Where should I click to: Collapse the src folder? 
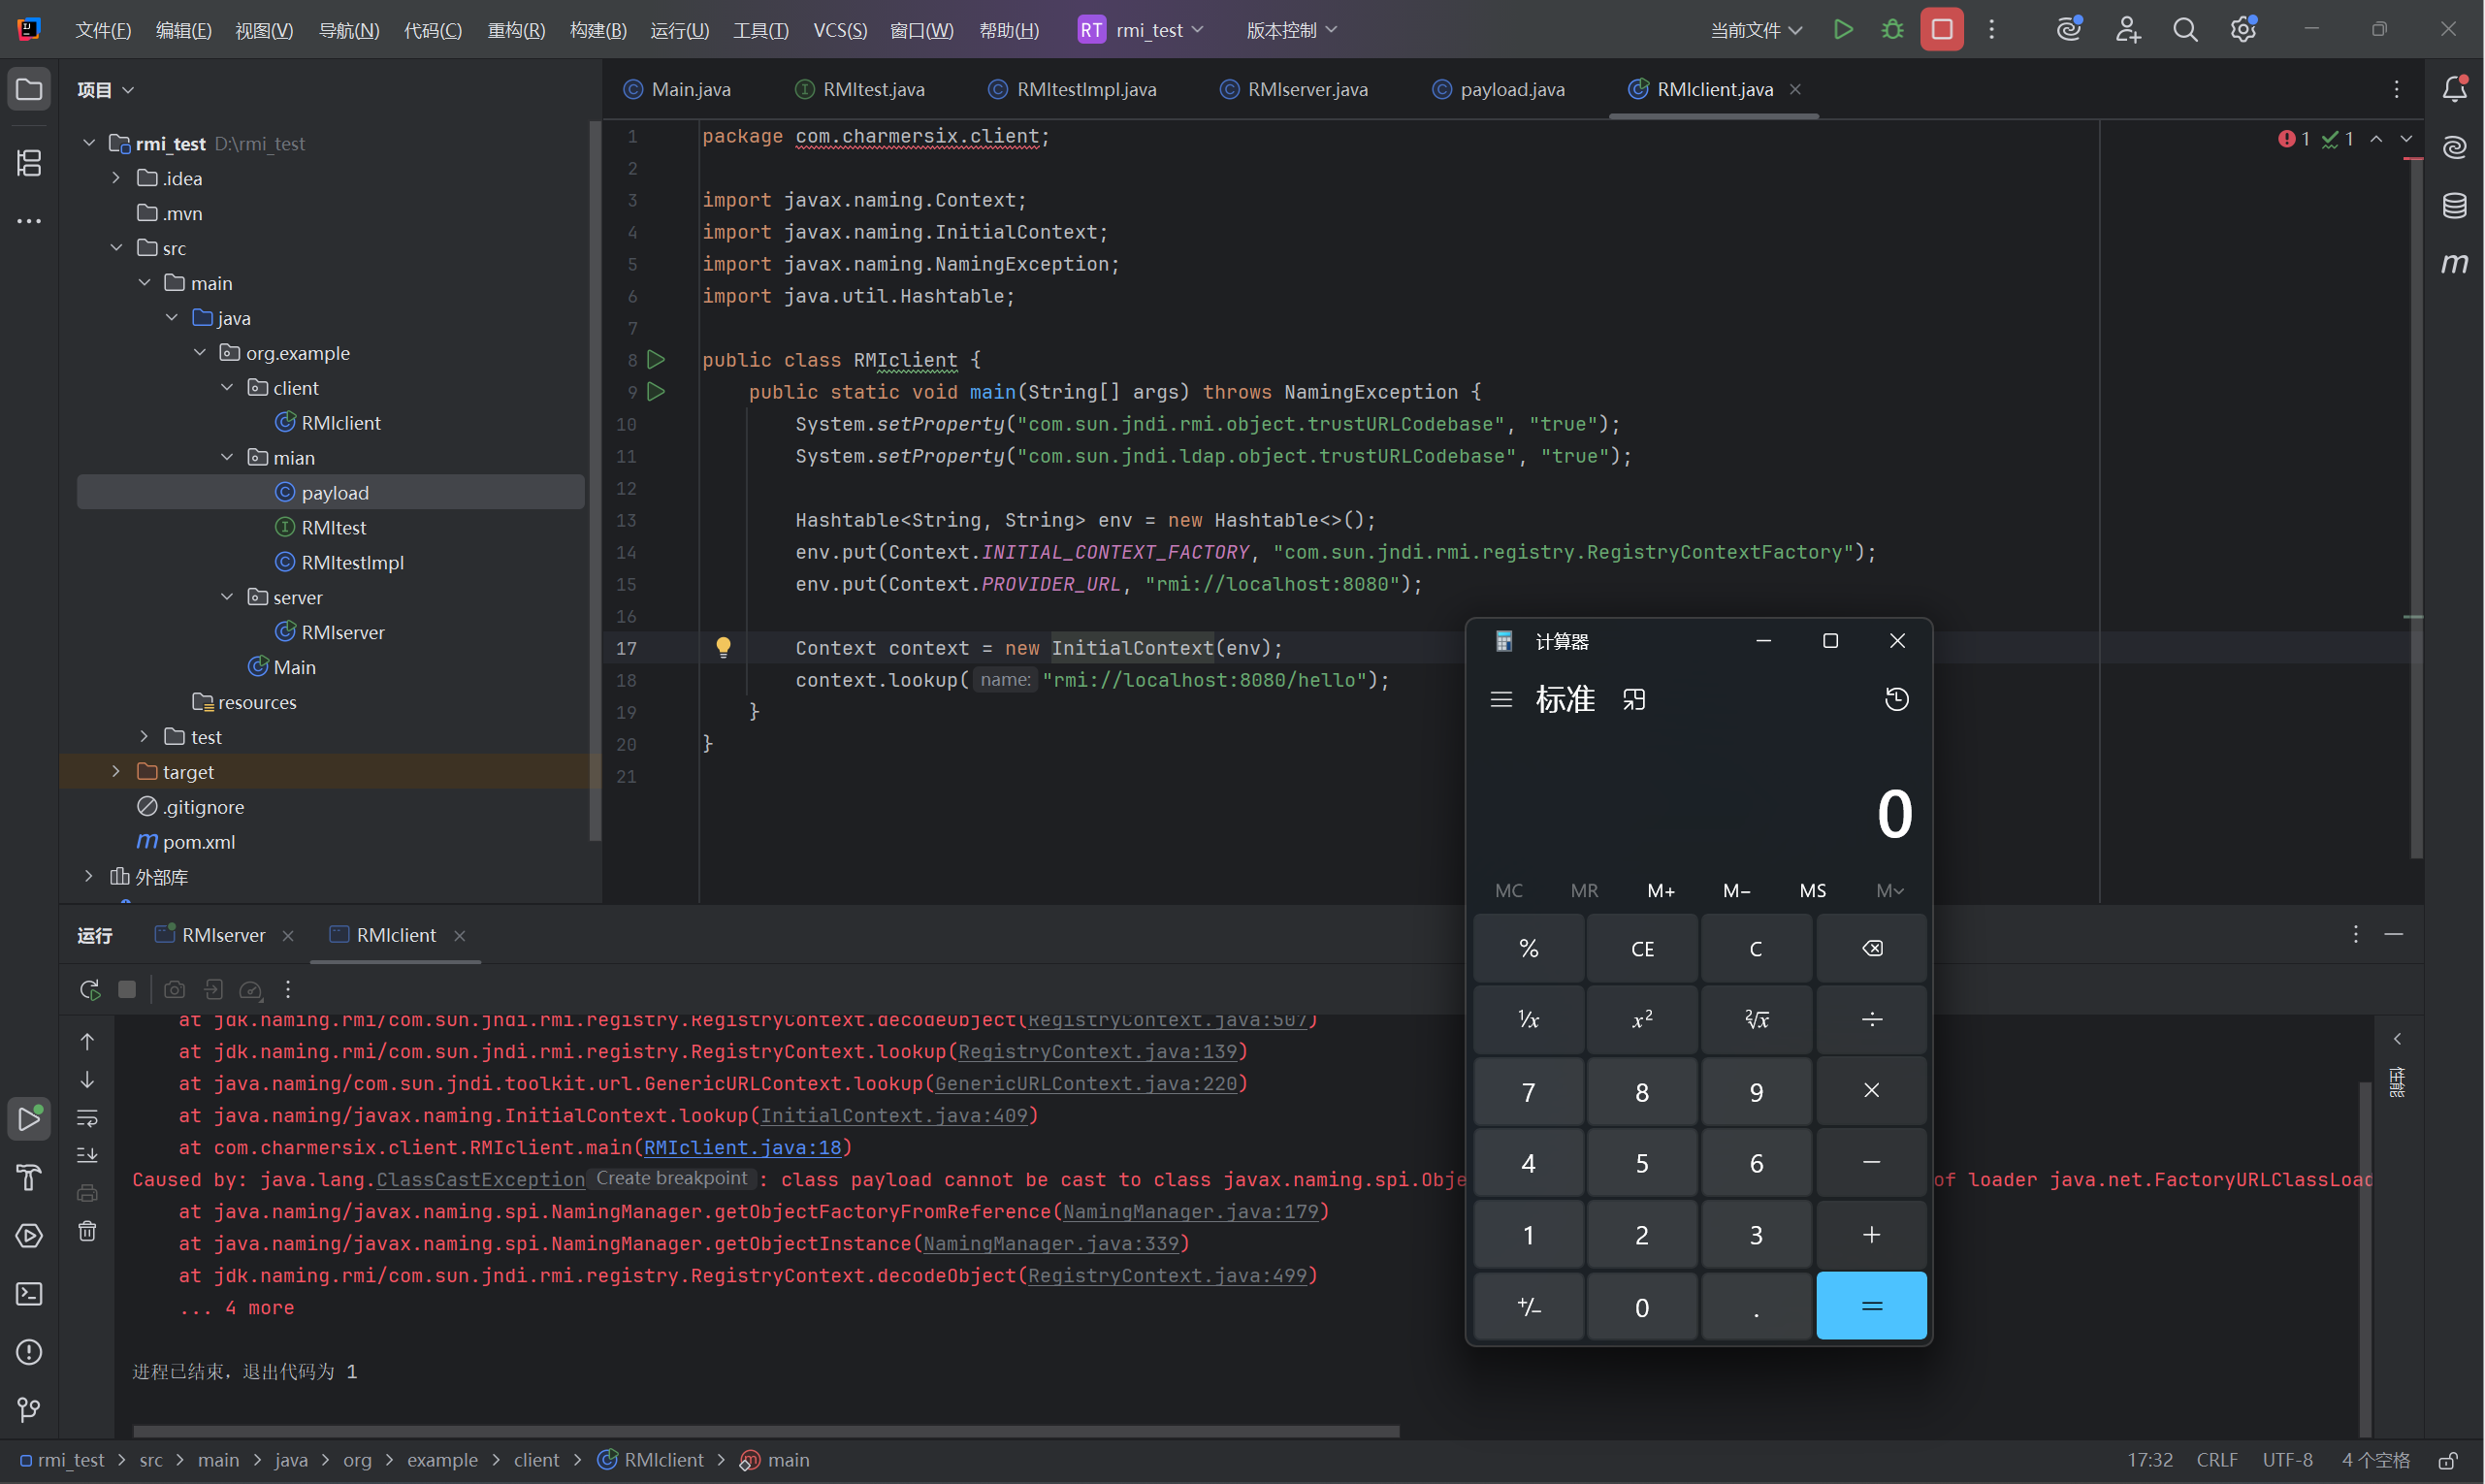point(116,247)
